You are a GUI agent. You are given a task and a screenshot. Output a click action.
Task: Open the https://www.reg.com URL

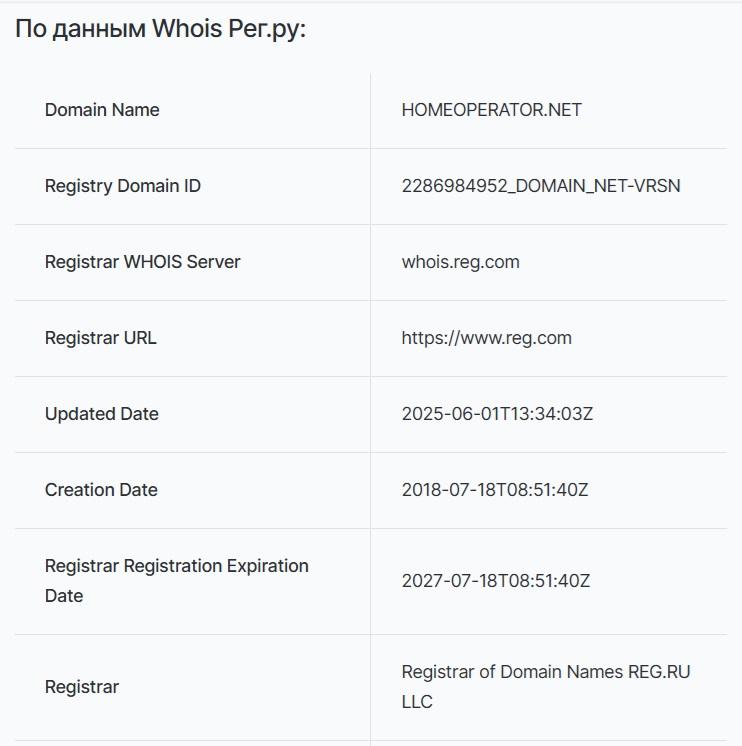(x=486, y=338)
